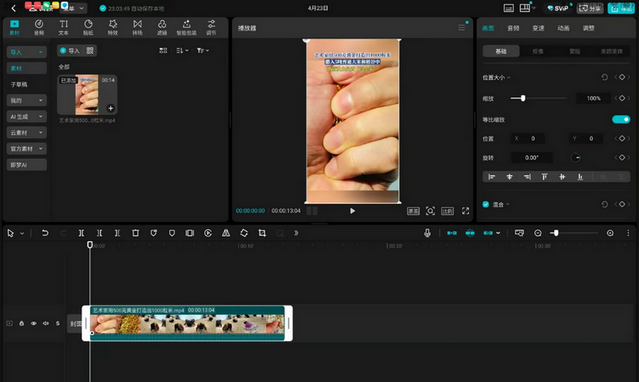Click the crop tool in timeline toolbar
This screenshot has width=639, height=382.
[262, 233]
